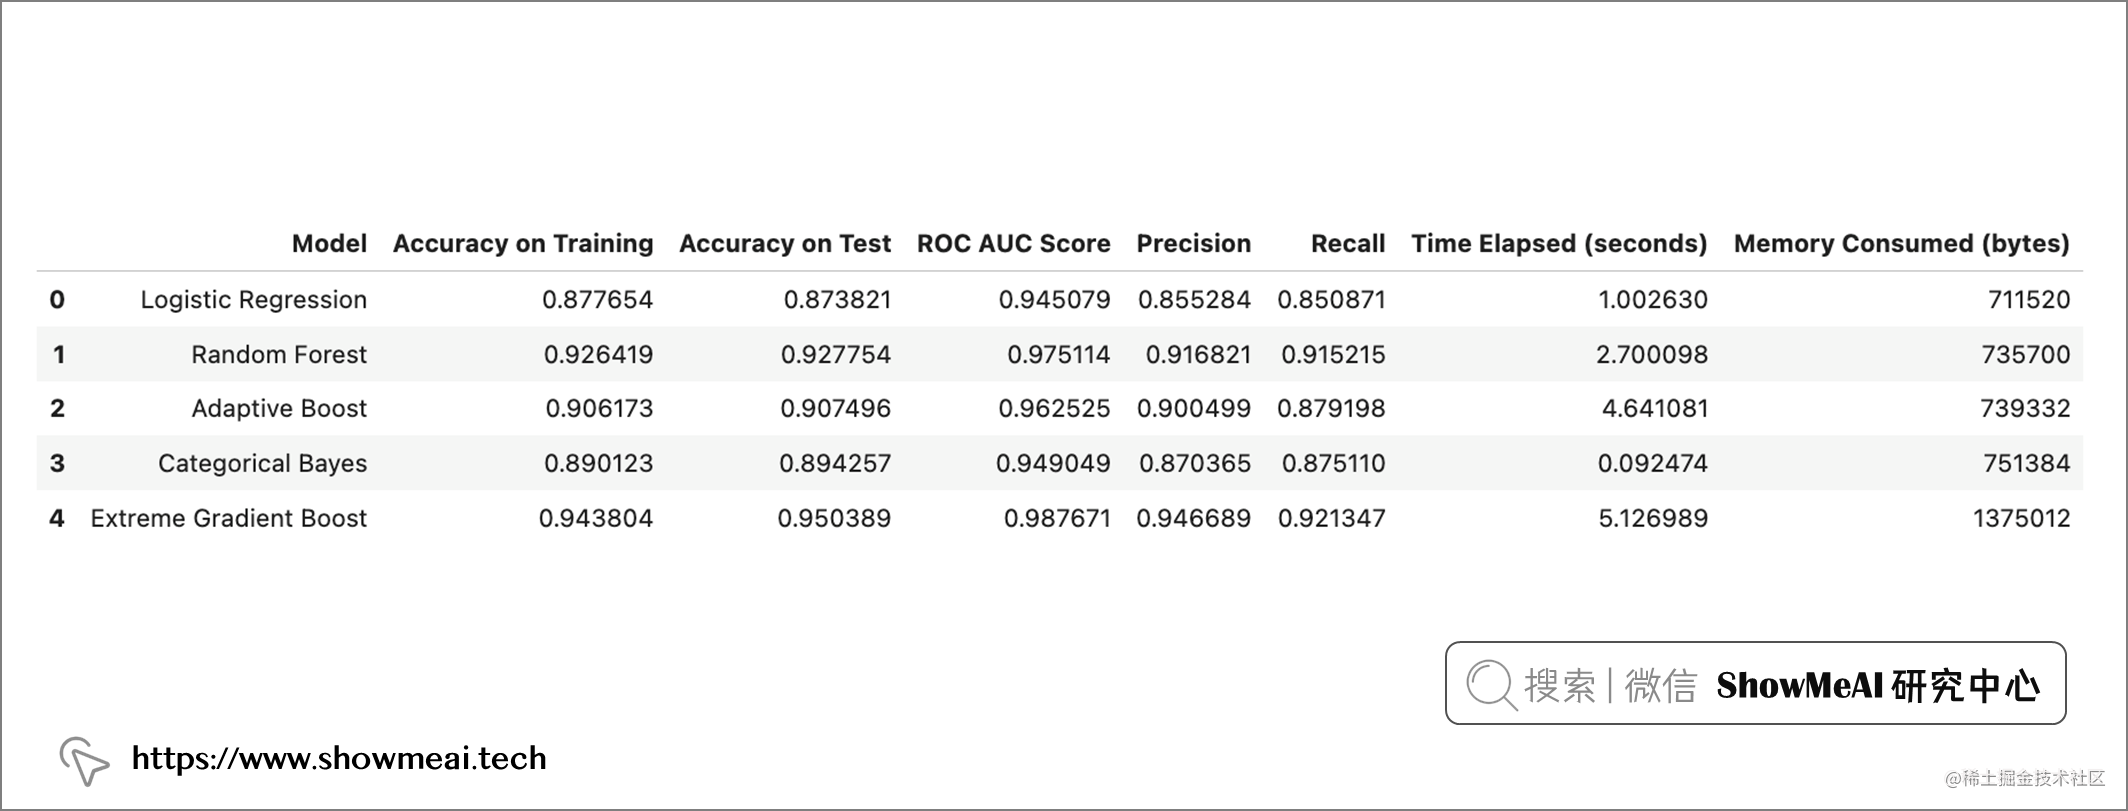Screen dimensions: 2128x811
Task: Select the Extreme Gradient Boost model cell
Action: click(x=229, y=518)
